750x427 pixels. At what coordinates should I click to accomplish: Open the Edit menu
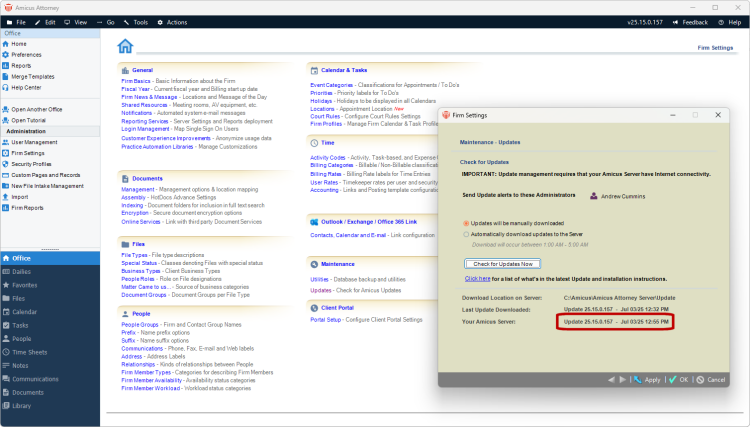pos(45,22)
